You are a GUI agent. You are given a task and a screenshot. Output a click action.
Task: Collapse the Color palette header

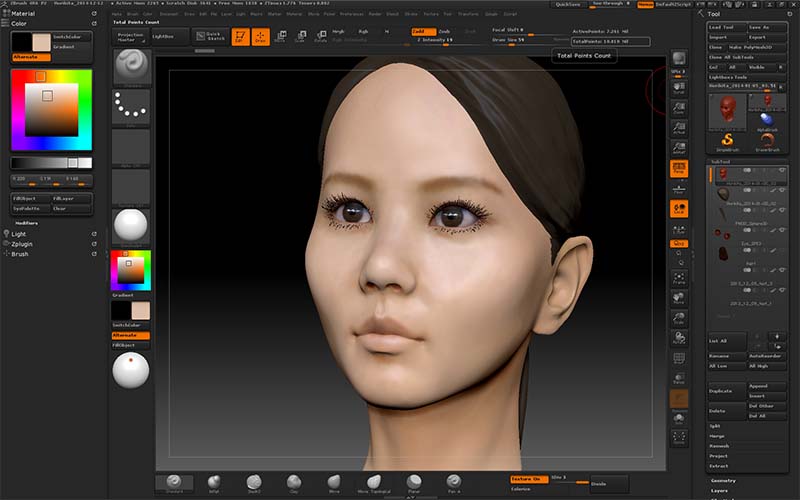19,24
